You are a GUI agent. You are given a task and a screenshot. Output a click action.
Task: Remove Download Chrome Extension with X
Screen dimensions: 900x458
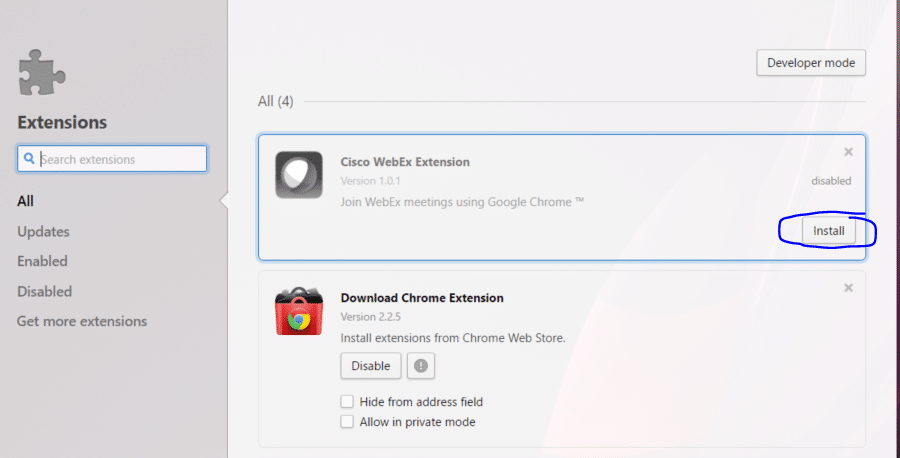click(848, 288)
